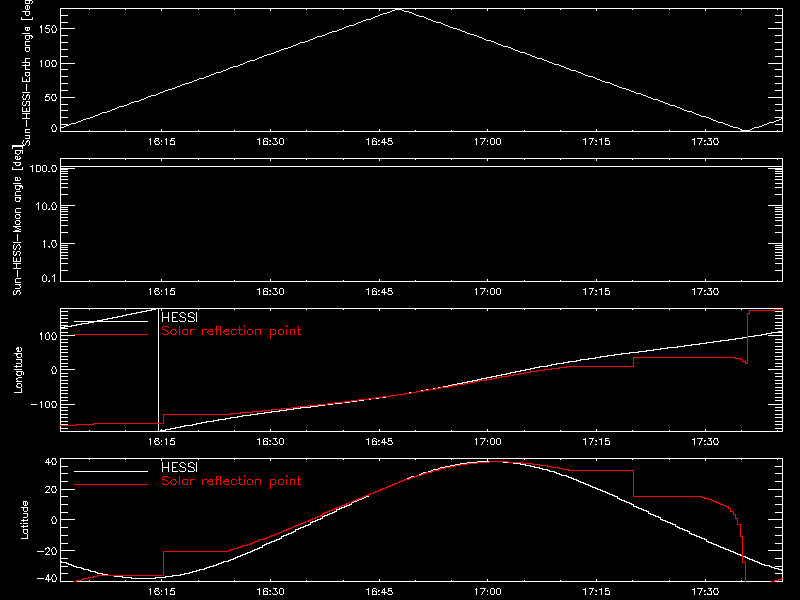Click the 16:45 label under Earth angle plot
This screenshot has height=600, width=800.
coord(379,142)
